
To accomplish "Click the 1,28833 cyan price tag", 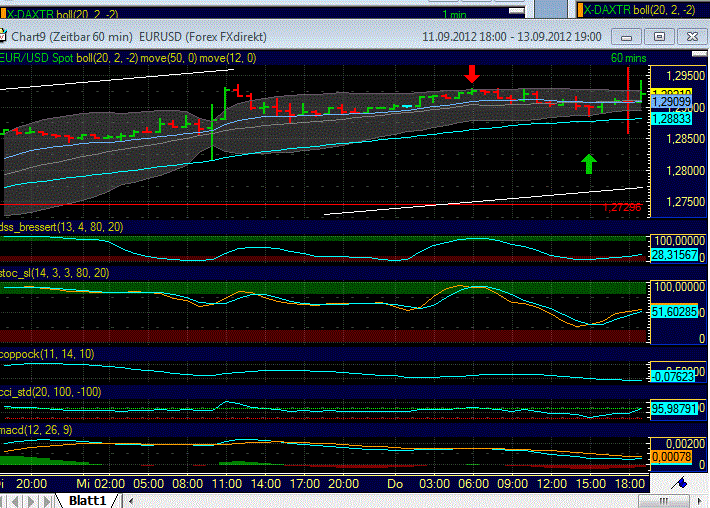I will tap(672, 119).
